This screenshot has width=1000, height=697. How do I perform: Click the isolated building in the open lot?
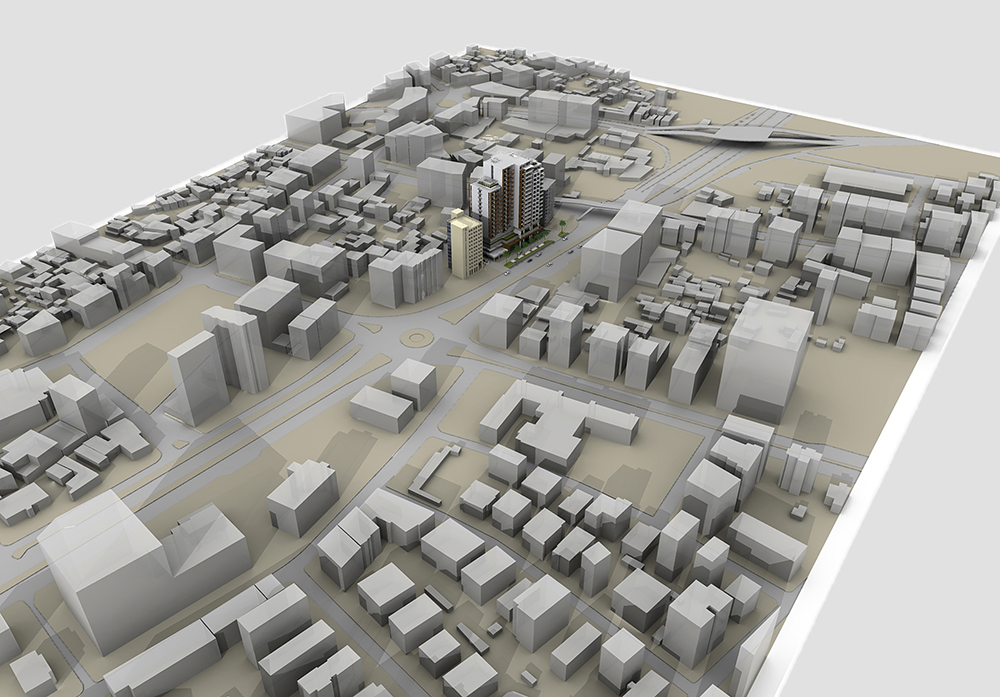tap(302, 497)
